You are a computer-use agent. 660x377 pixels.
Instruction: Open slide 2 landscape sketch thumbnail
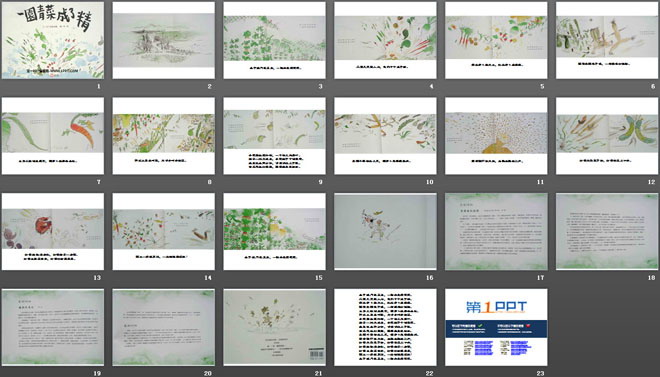(164, 40)
